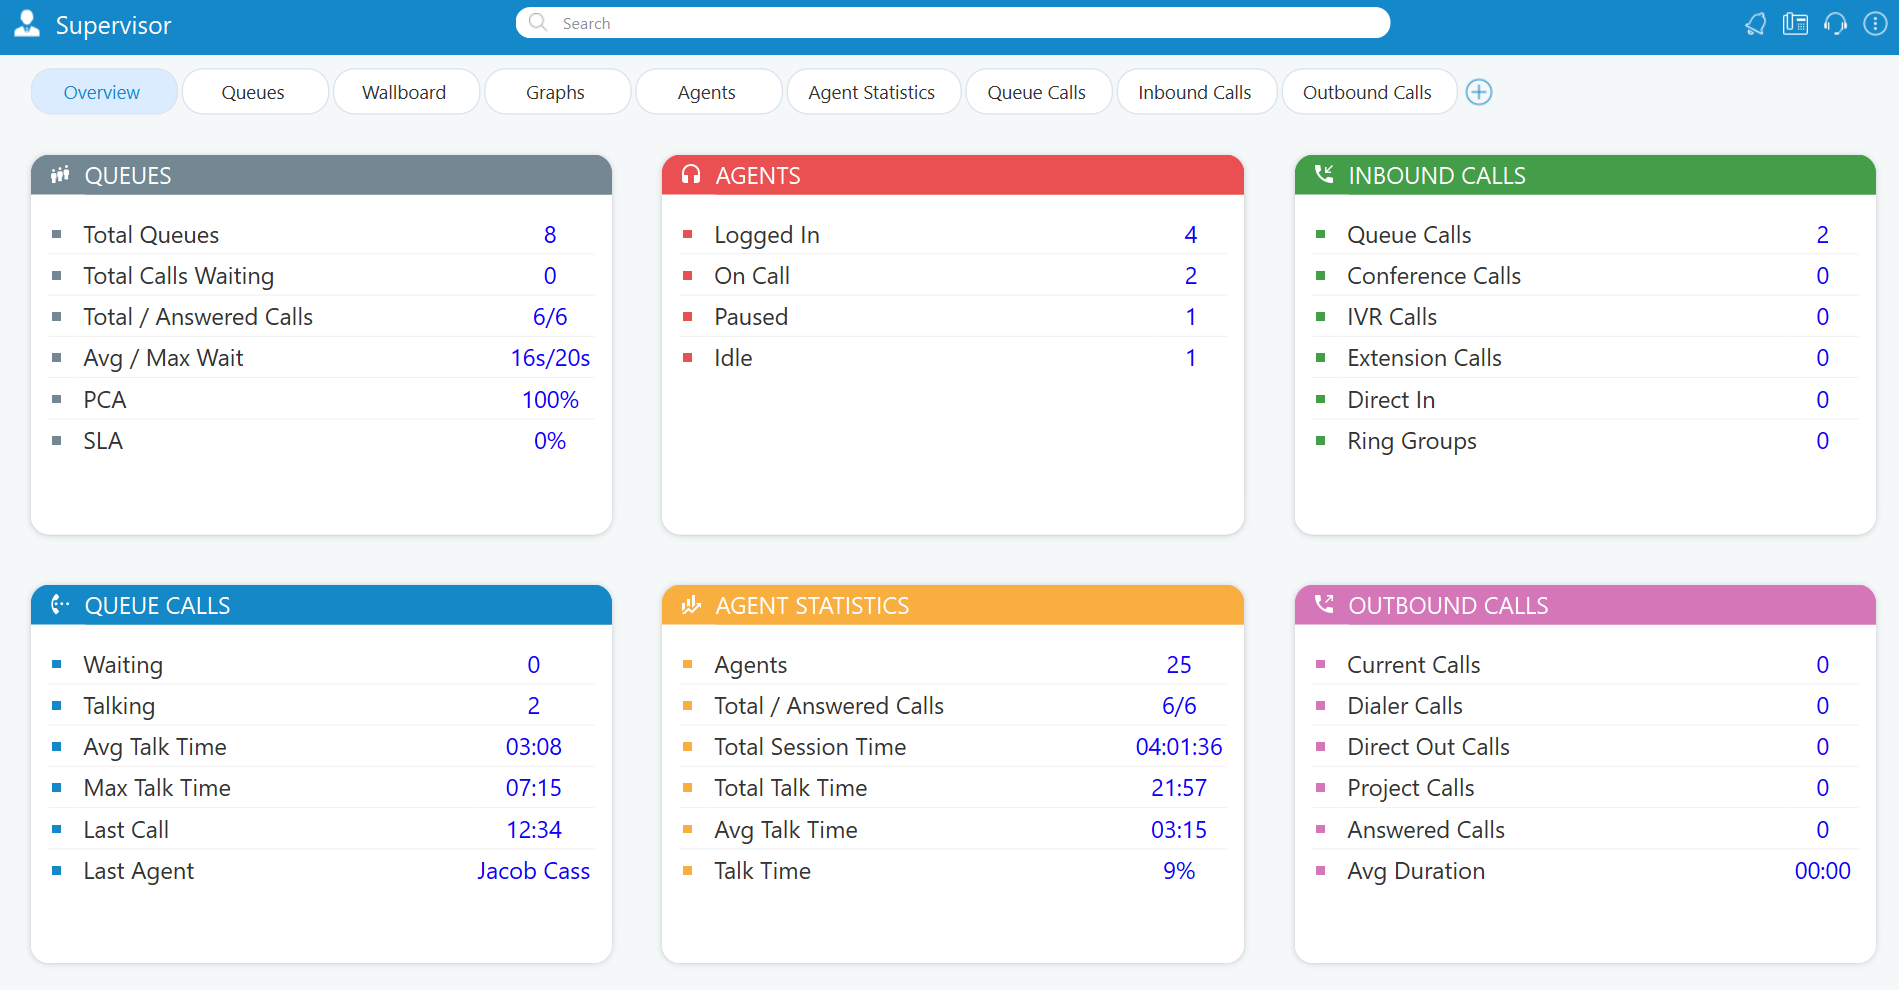Screen dimensions: 1899x990
Task: Switch to the Graphs tab
Action: (557, 92)
